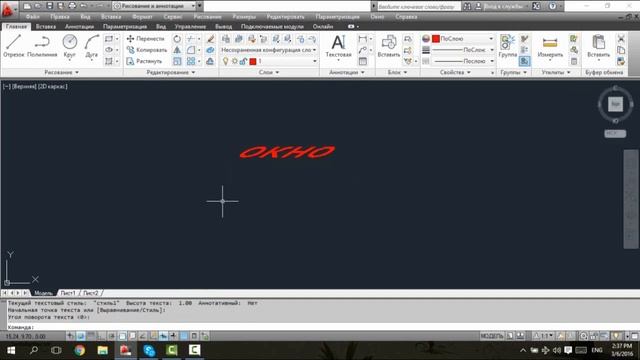Open the Формат menu
The height and width of the screenshot is (360, 640).
pos(142,17)
